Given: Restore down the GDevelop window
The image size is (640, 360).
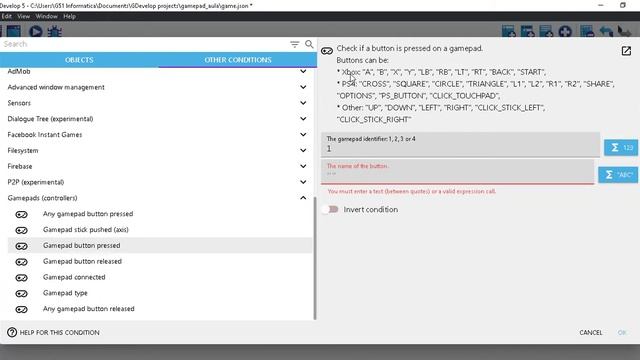Looking at the screenshot, I should coord(622,5).
